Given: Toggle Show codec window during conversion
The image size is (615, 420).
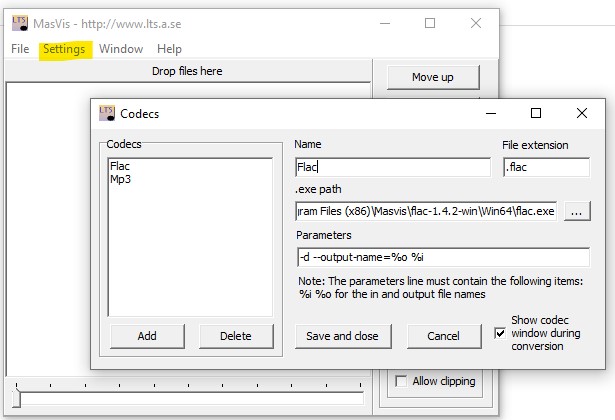Looking at the screenshot, I should click(x=501, y=333).
